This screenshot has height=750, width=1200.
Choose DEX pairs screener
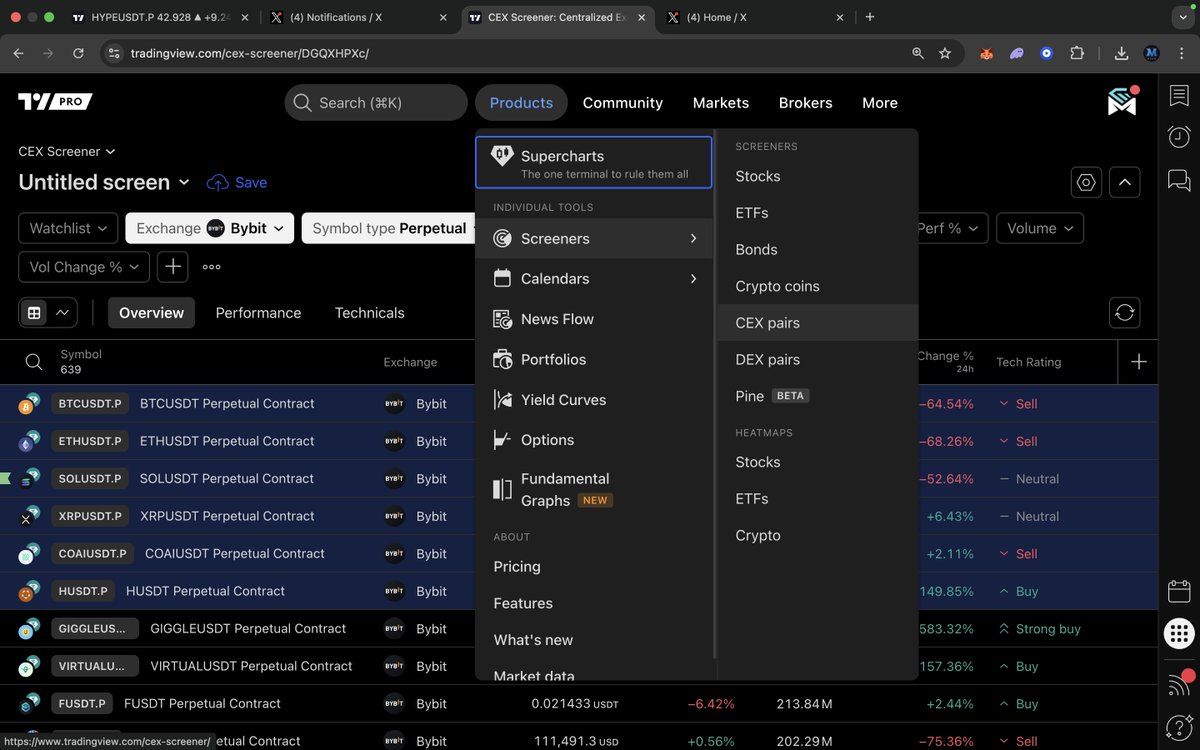pos(818,360)
